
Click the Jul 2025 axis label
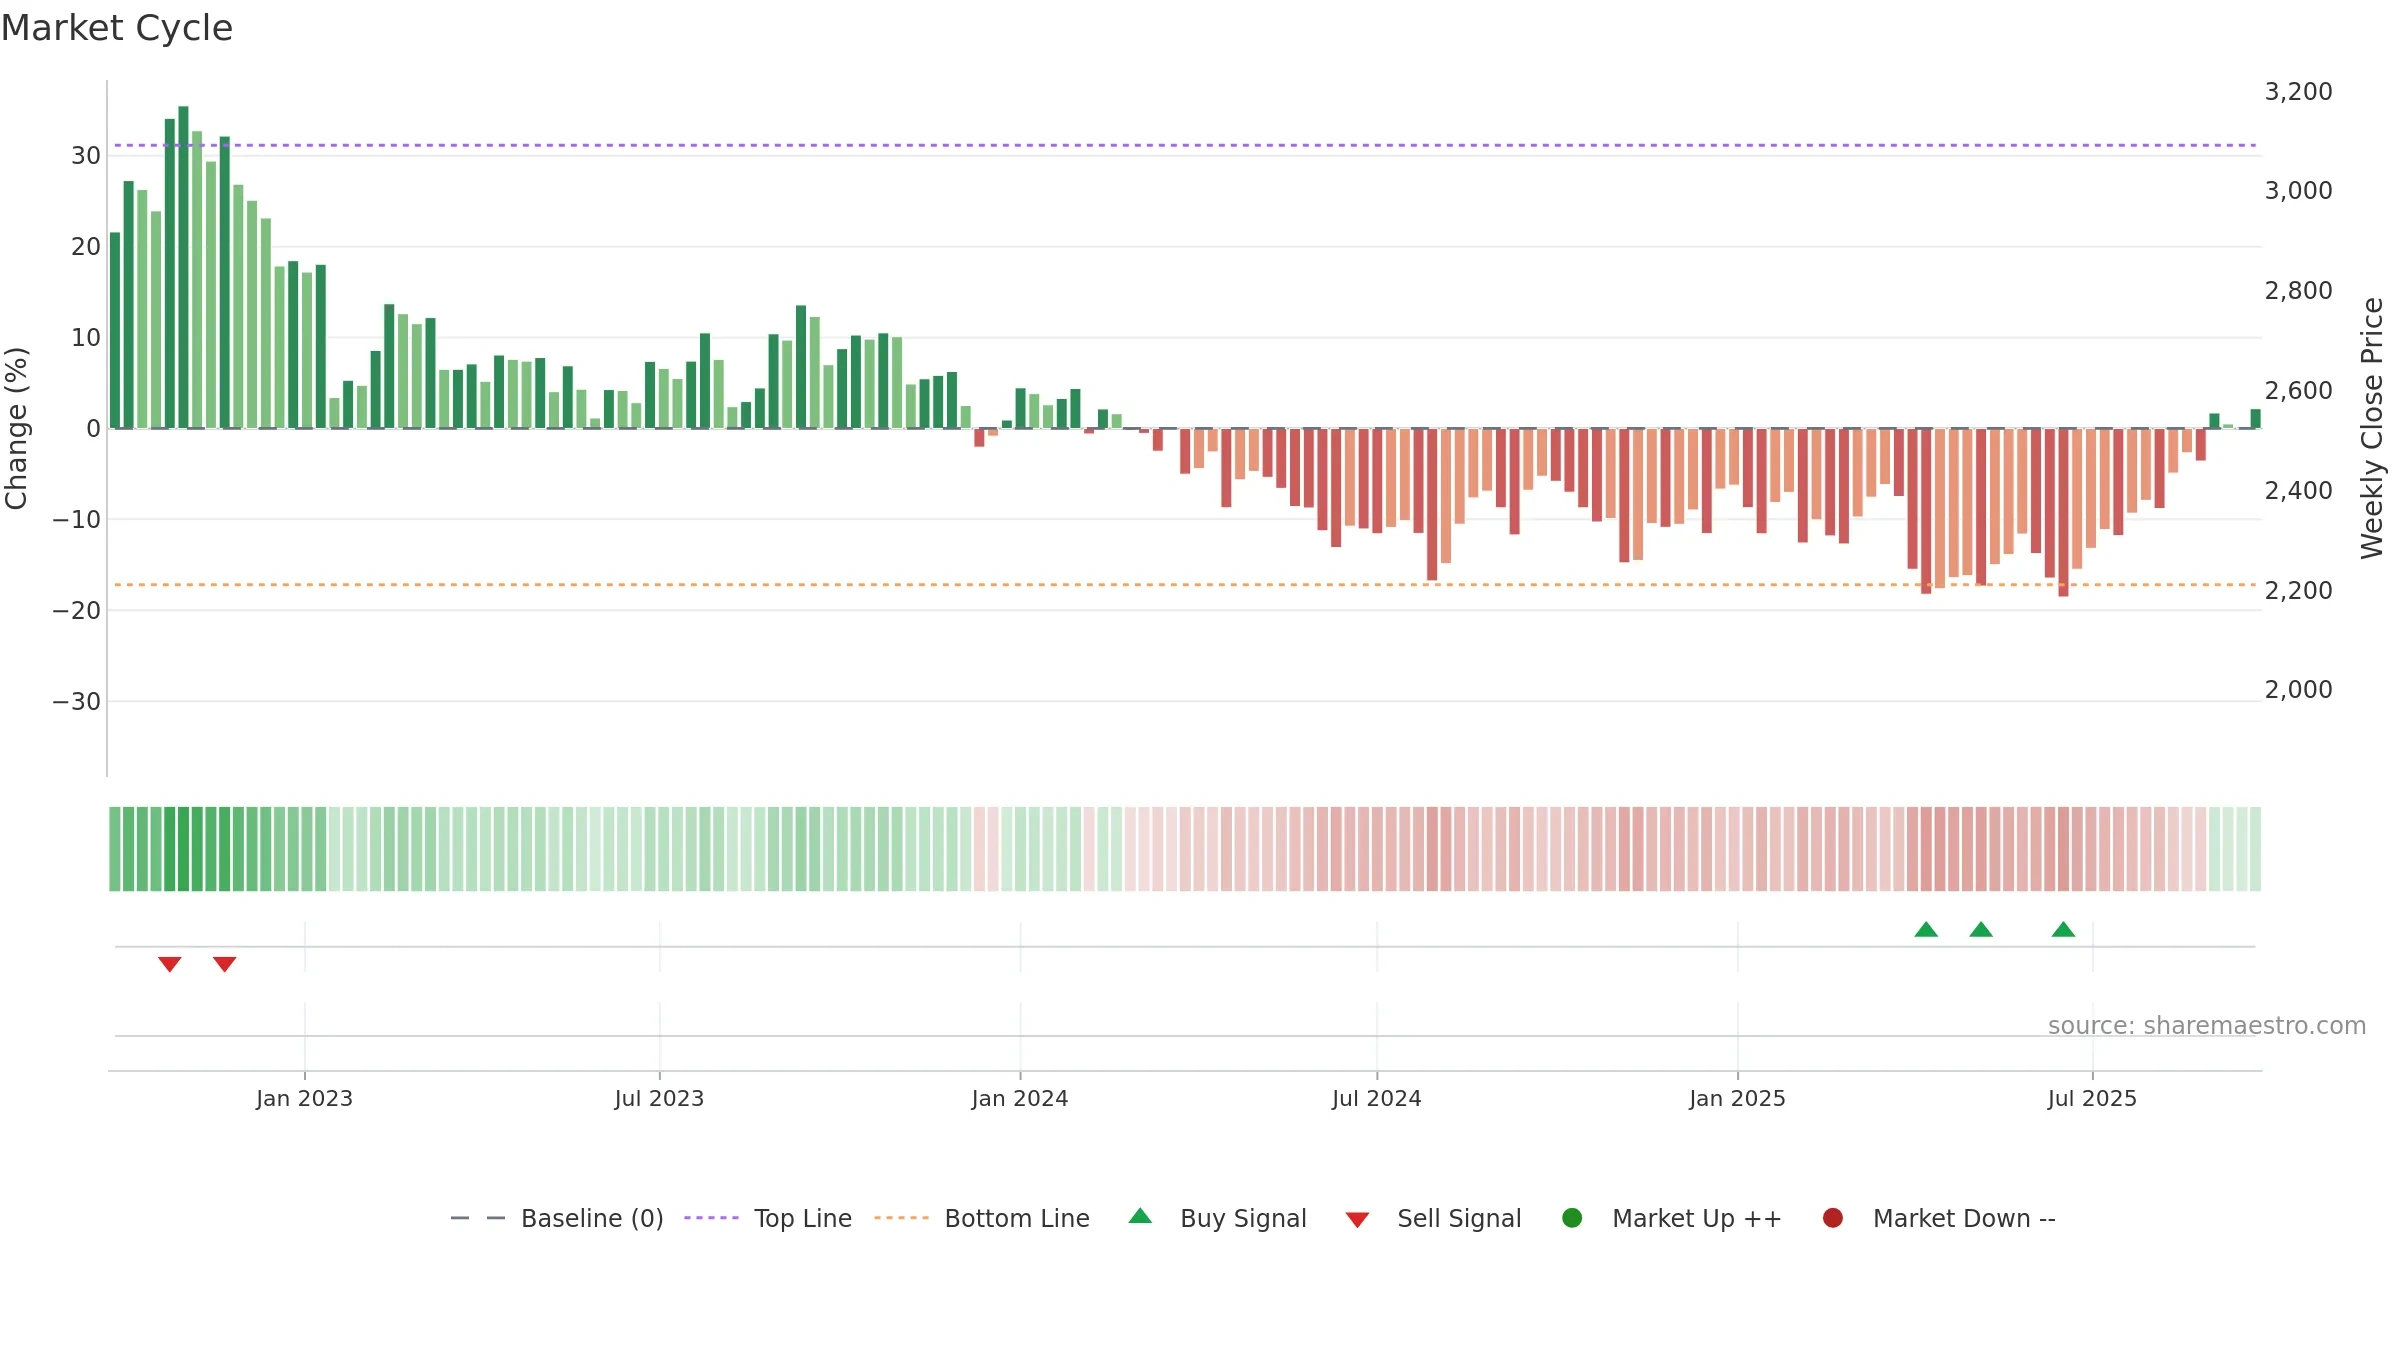[2092, 1098]
